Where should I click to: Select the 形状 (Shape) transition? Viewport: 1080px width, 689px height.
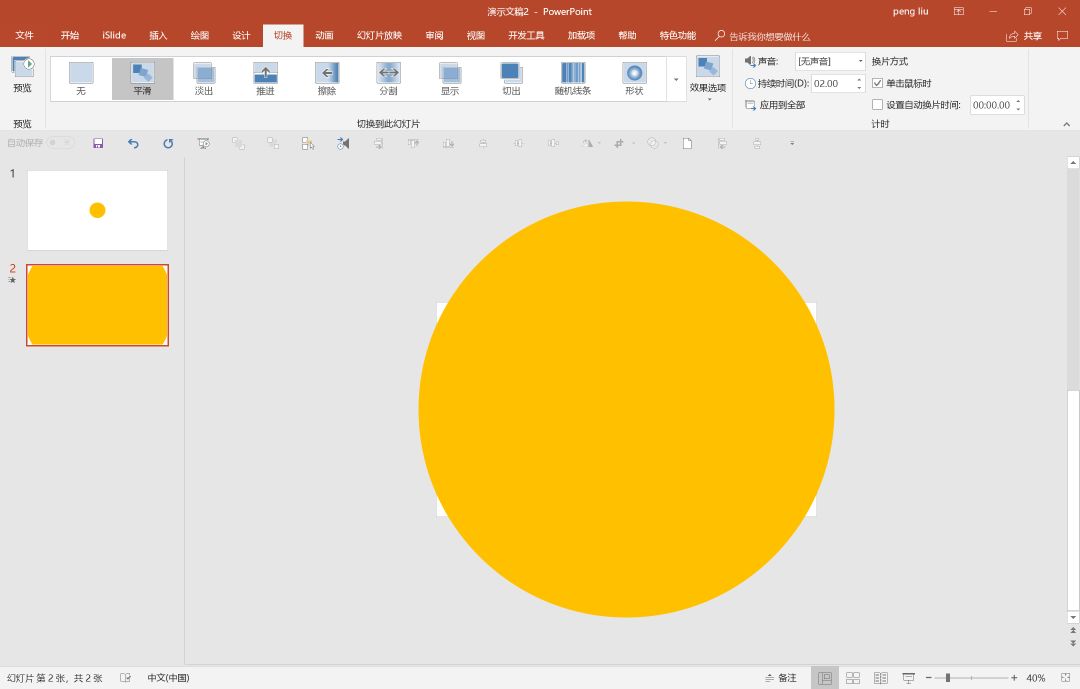coord(634,79)
